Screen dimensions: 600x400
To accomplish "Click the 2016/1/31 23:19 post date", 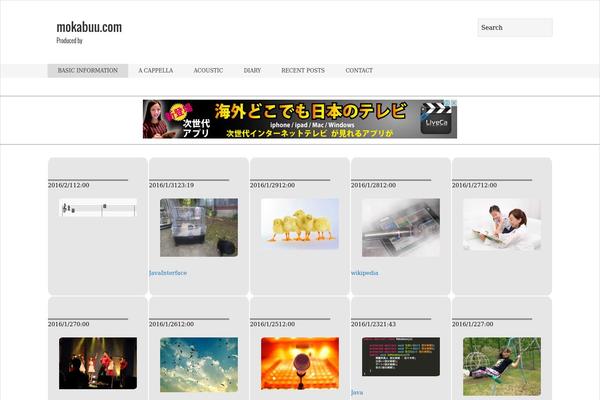I will (171, 185).
